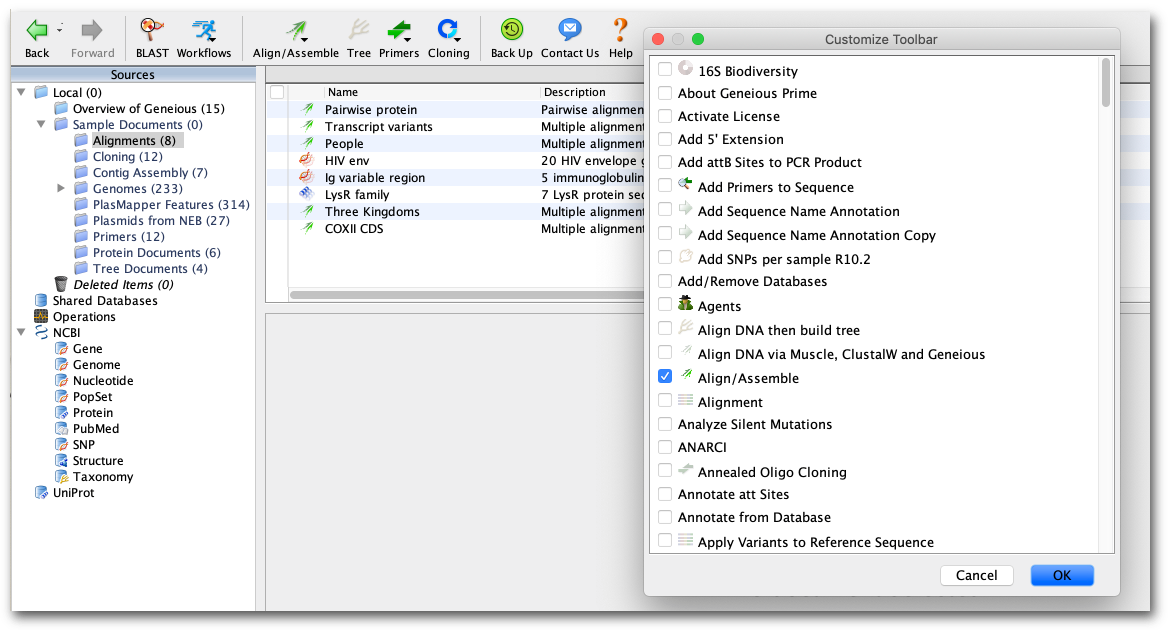
Task: Select the Pairwise protein document row
Action: coord(455,109)
